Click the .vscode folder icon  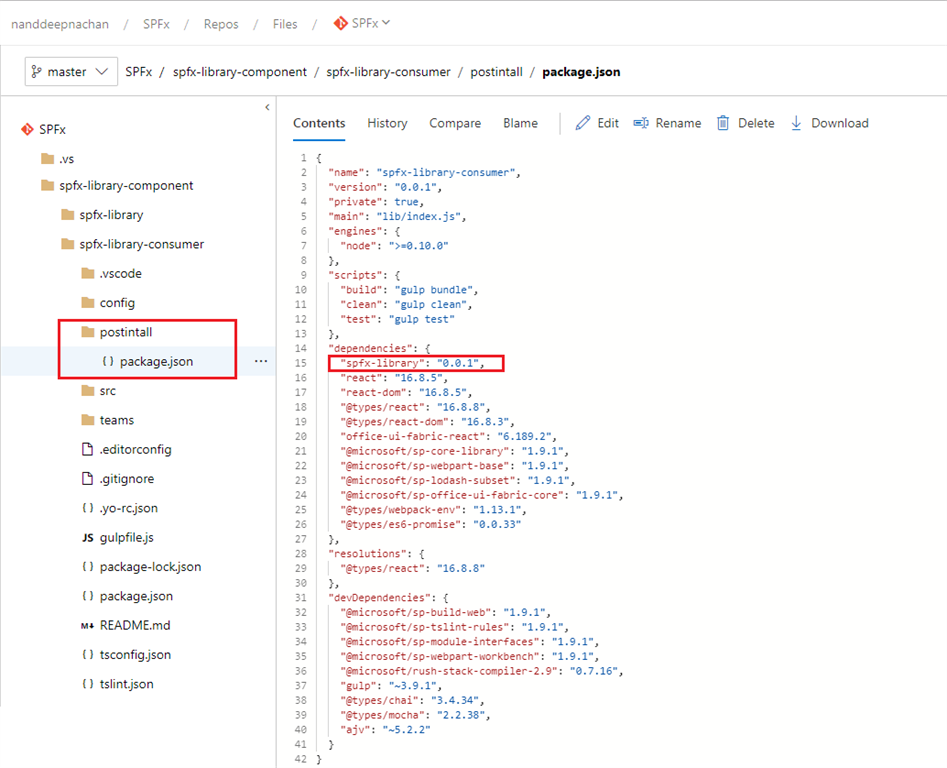coord(88,273)
